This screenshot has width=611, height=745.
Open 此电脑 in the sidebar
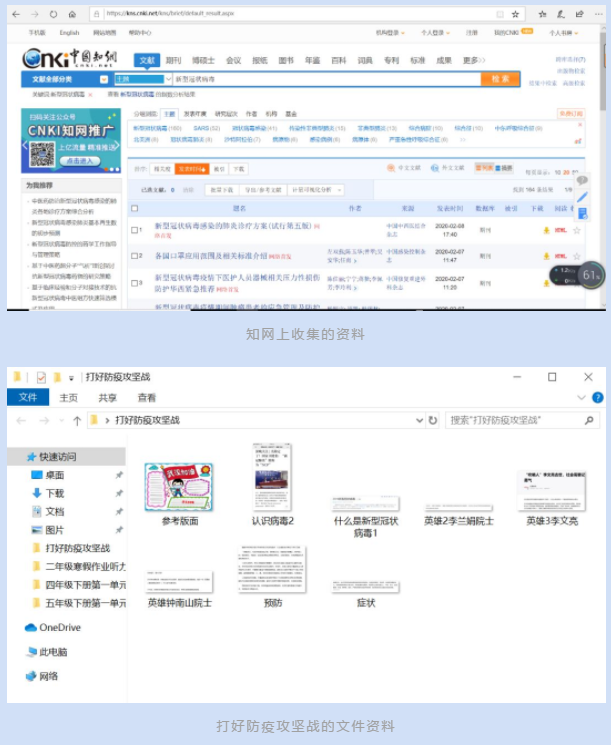(53, 652)
